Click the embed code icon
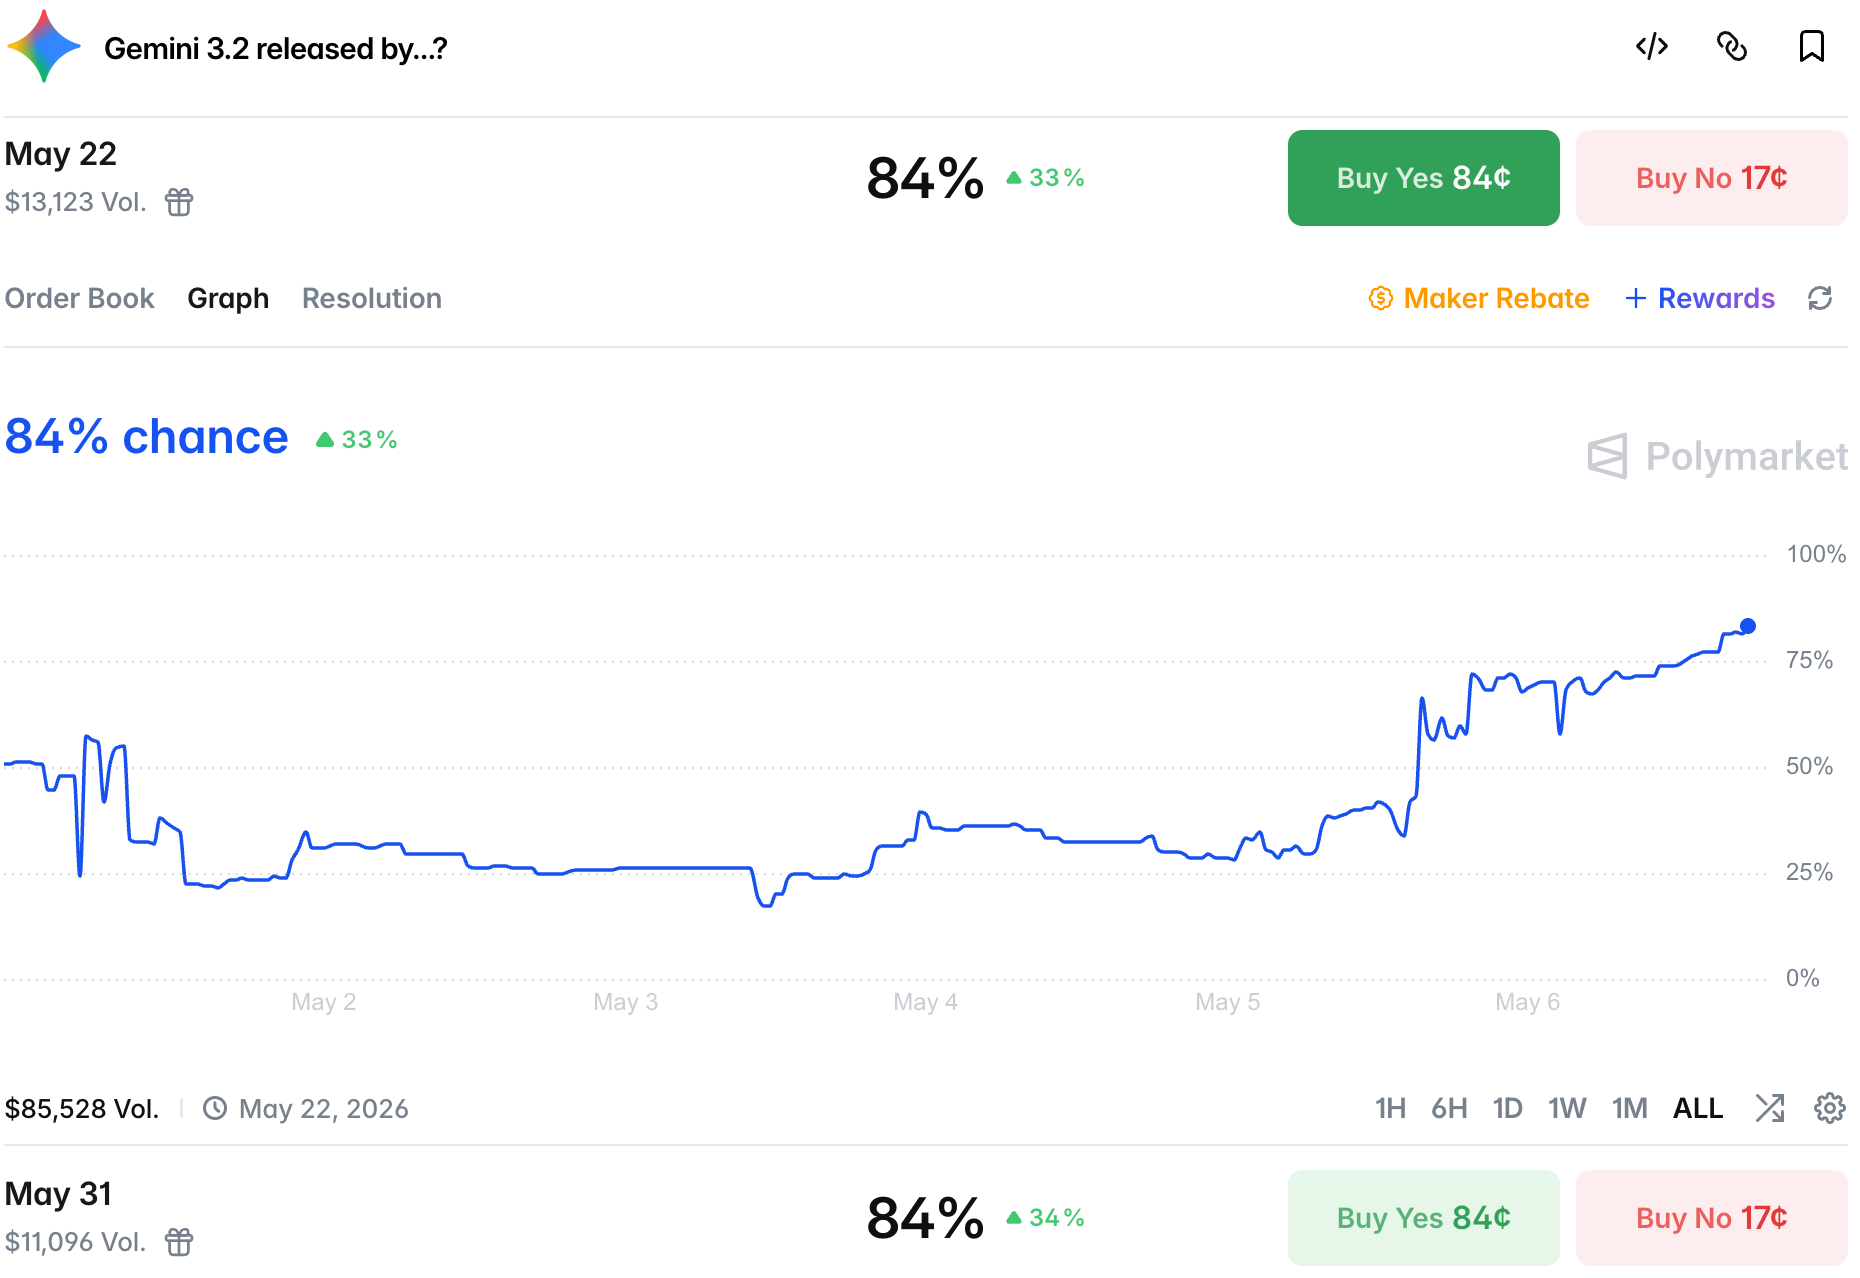Image resolution: width=1860 pixels, height=1278 pixels. pos(1652,47)
